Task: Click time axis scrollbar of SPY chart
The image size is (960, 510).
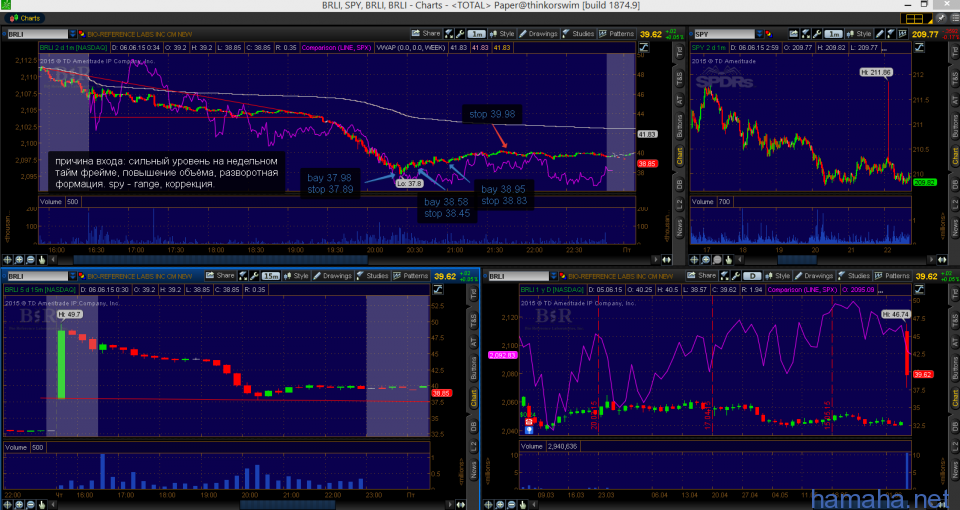Action: tap(797, 260)
